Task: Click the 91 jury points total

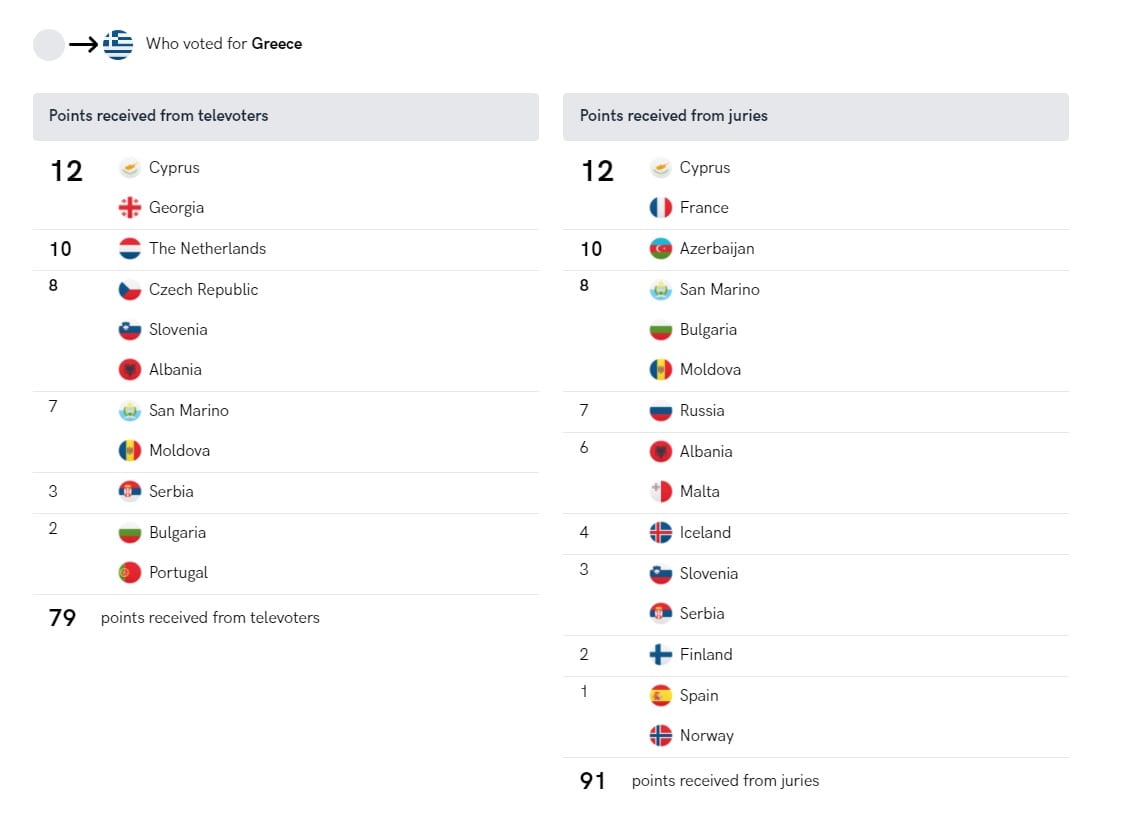Action: tap(593, 781)
